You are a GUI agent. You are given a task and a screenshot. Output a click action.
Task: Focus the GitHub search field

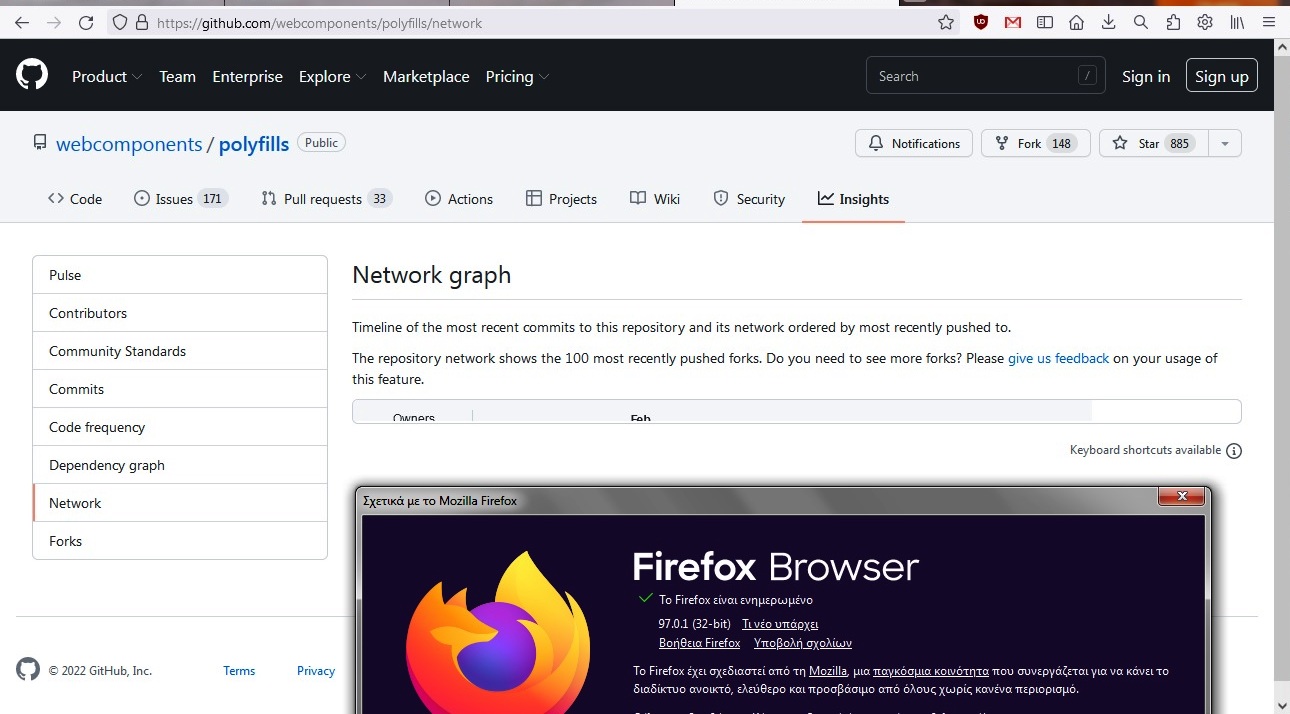(x=985, y=76)
